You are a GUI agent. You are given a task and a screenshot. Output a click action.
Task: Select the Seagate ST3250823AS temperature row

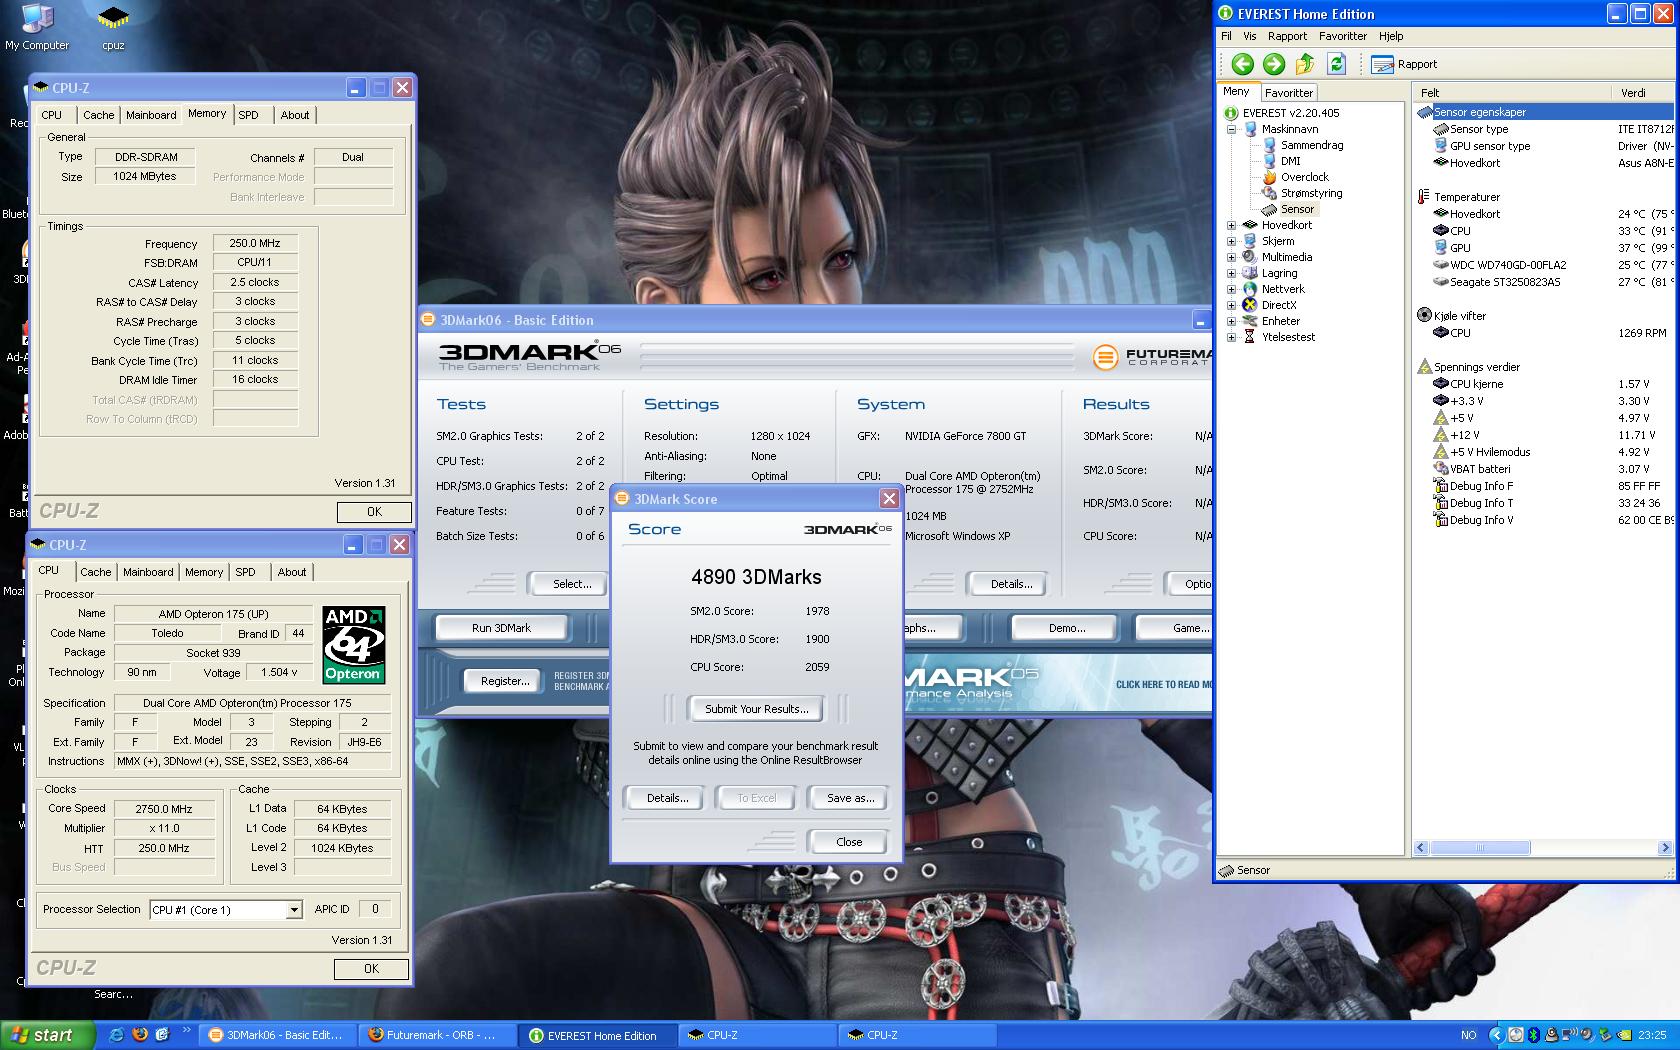point(1545,282)
